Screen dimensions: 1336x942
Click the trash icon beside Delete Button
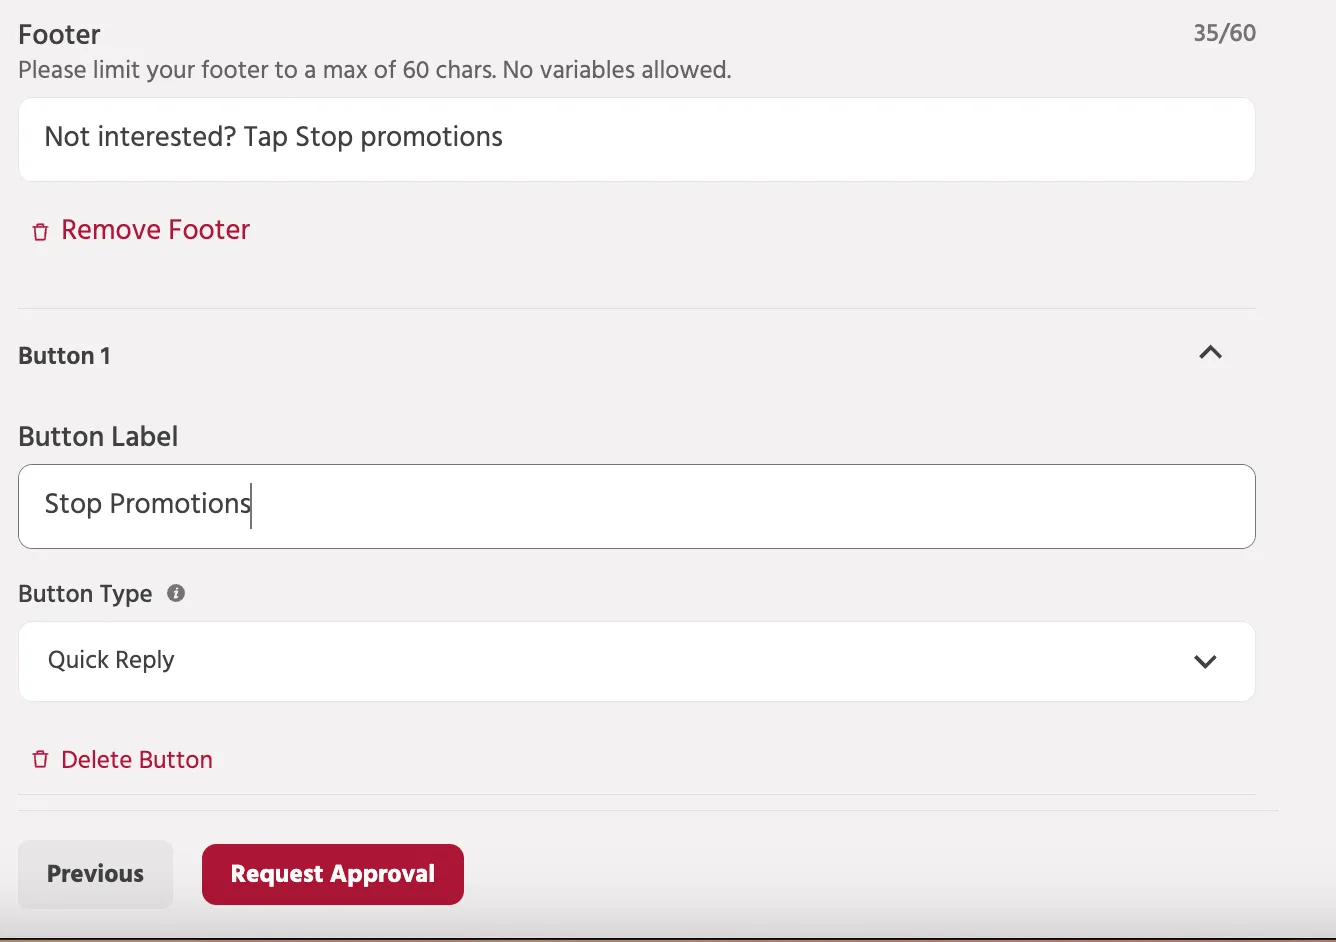(x=40, y=760)
